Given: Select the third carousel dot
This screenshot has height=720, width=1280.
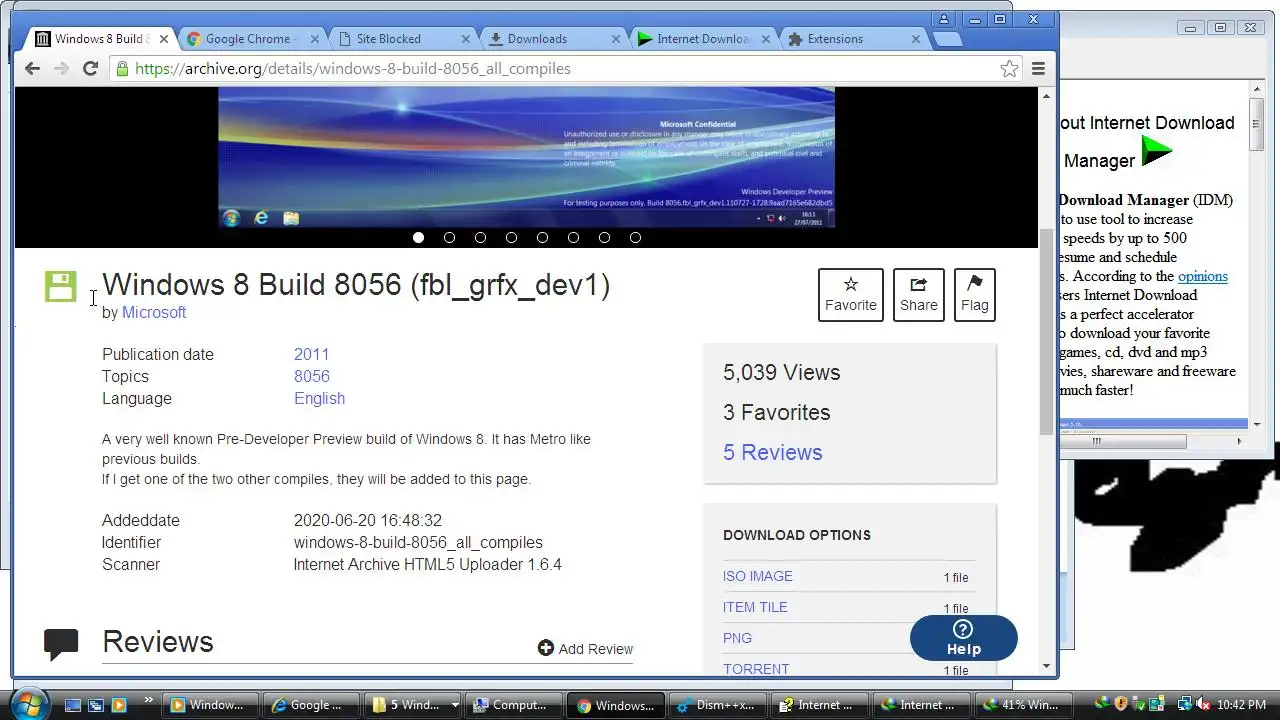Looking at the screenshot, I should pos(480,237).
